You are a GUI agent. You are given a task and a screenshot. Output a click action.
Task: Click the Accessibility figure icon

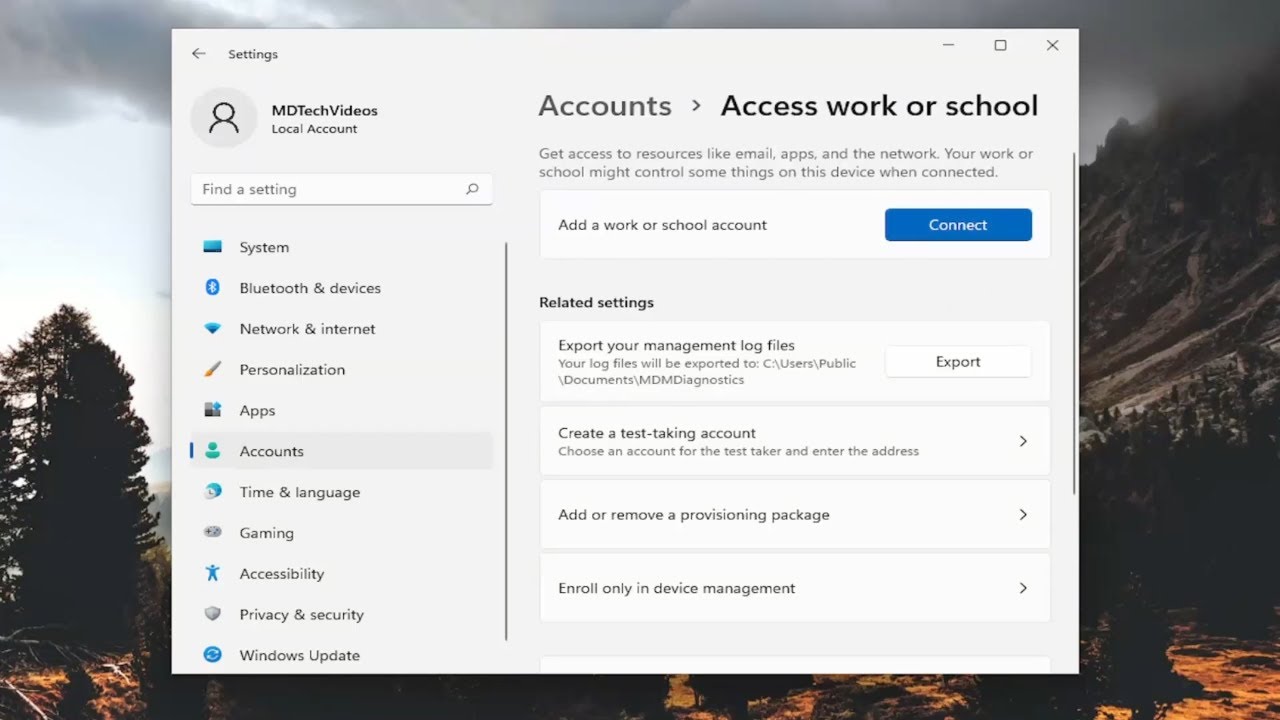(212, 574)
